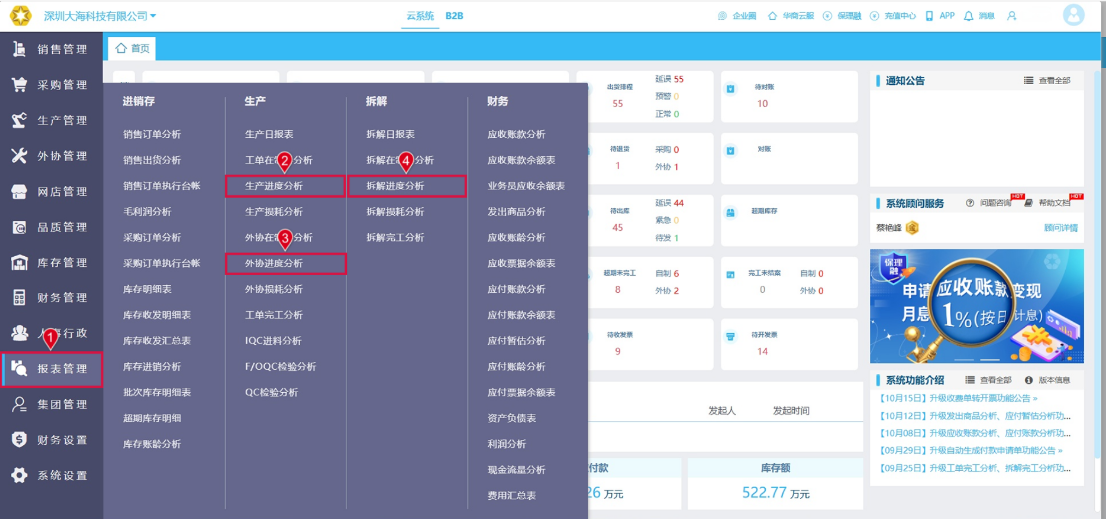The image size is (1110, 519).
Task: Open 拆解完工分析 report
Action: point(395,237)
